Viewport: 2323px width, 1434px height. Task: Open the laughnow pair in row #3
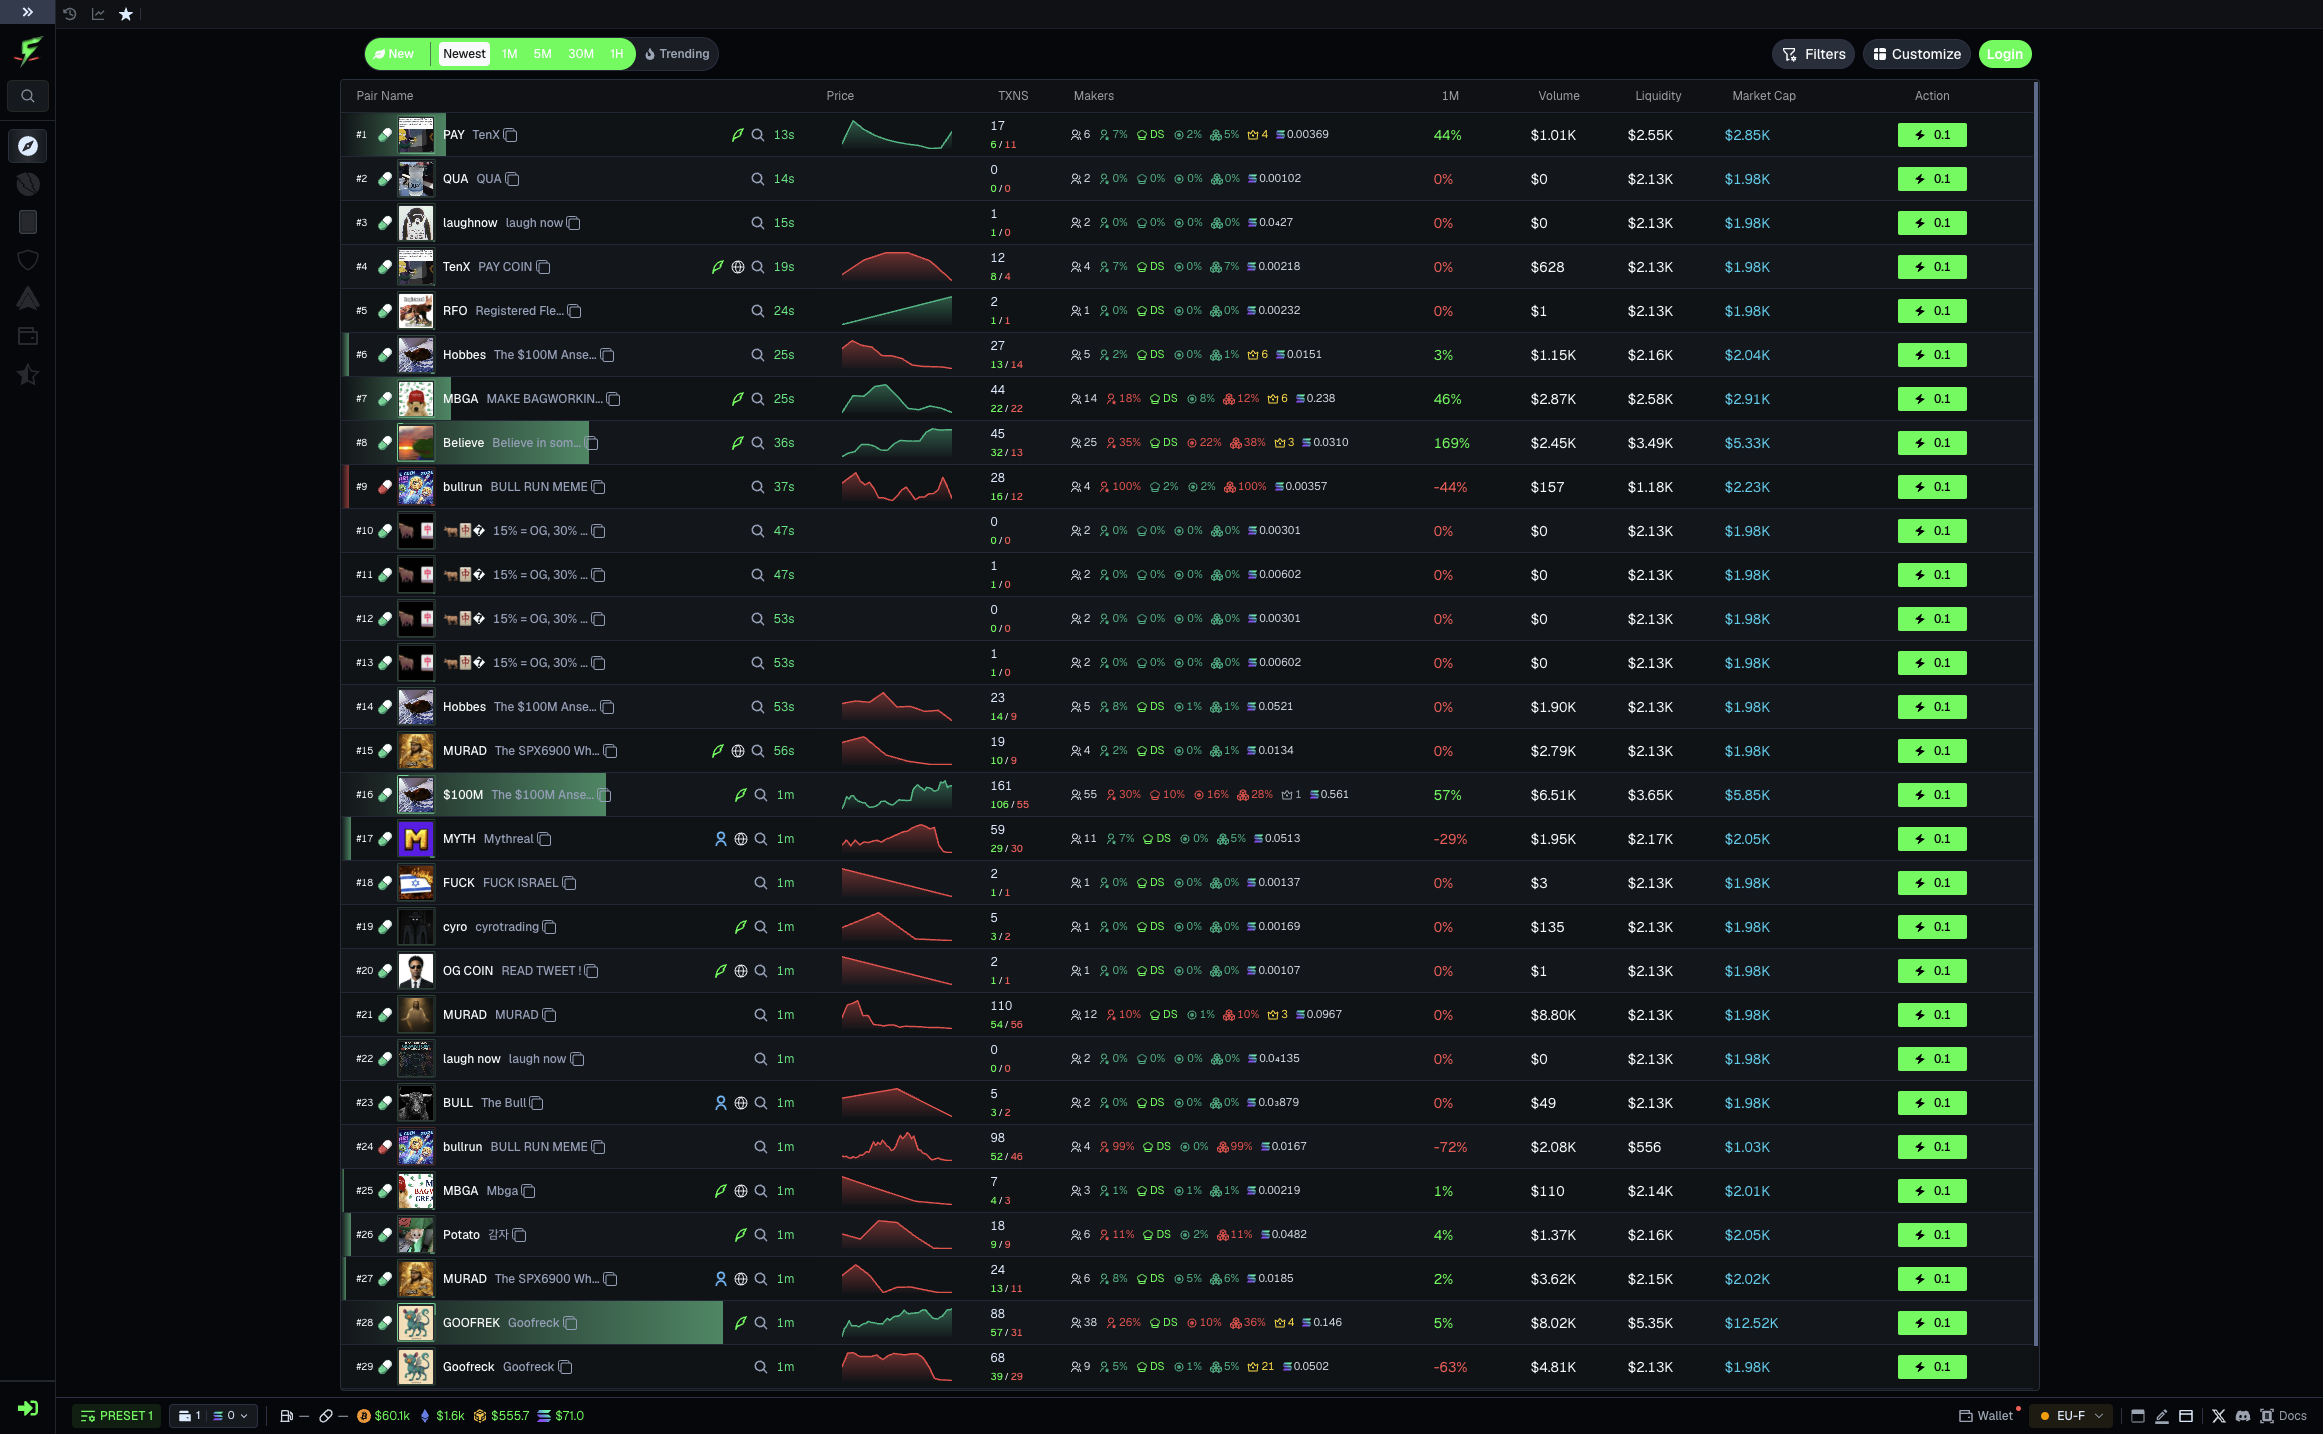[1188, 223]
